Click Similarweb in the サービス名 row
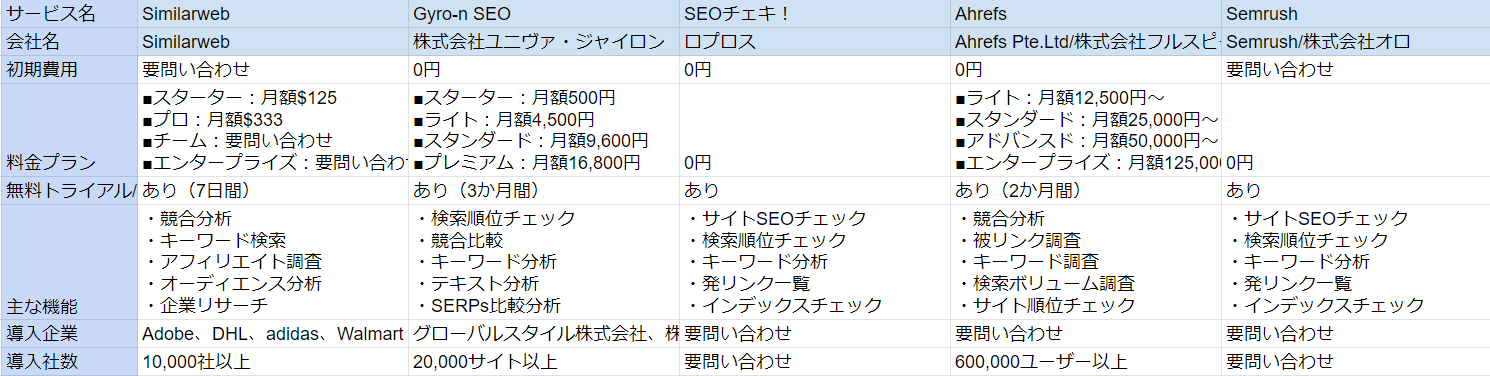The width and height of the screenshot is (1490, 376). (x=274, y=15)
